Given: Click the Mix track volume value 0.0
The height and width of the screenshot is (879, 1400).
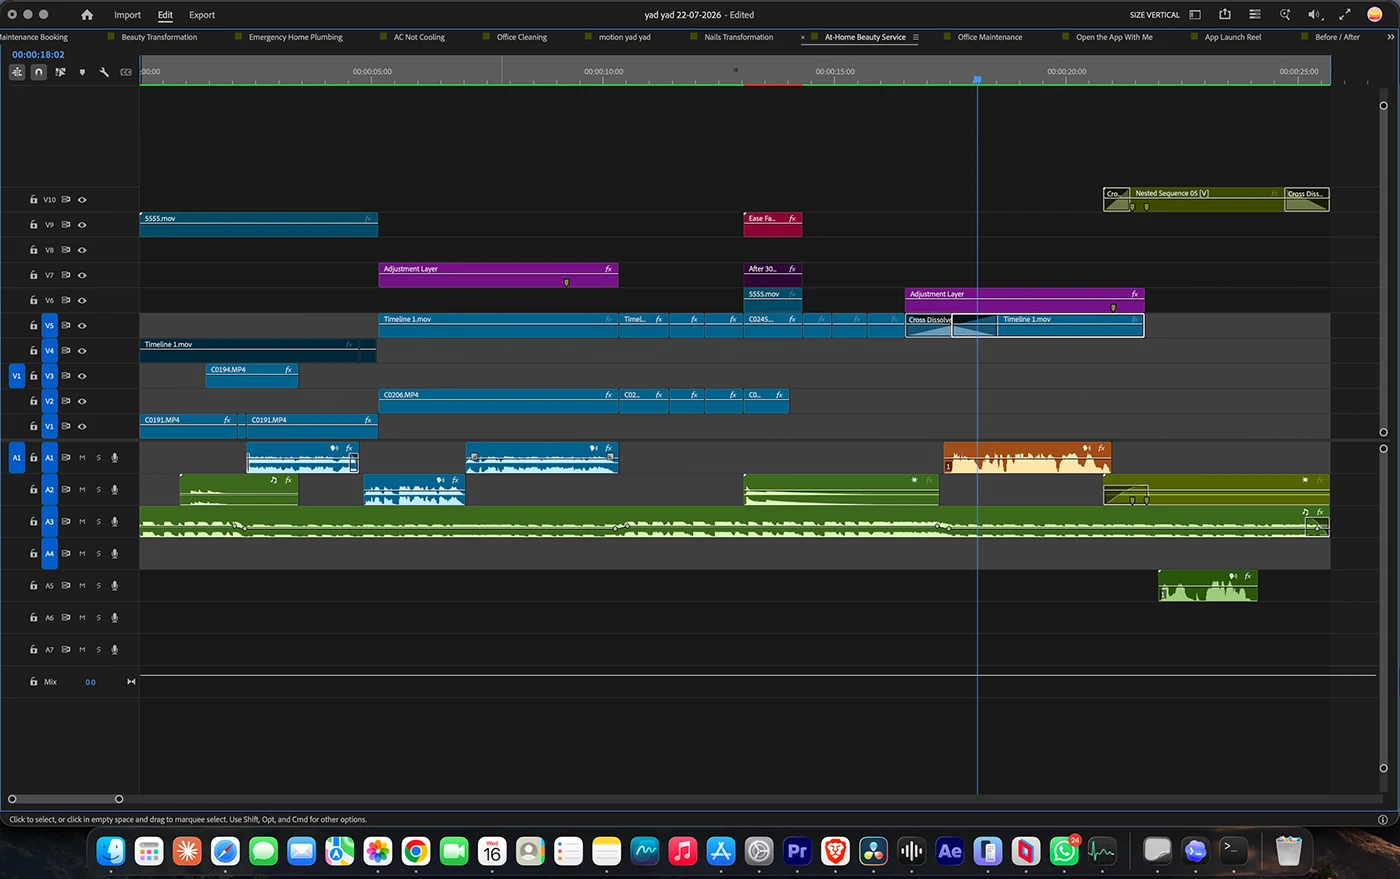Looking at the screenshot, I should [90, 682].
